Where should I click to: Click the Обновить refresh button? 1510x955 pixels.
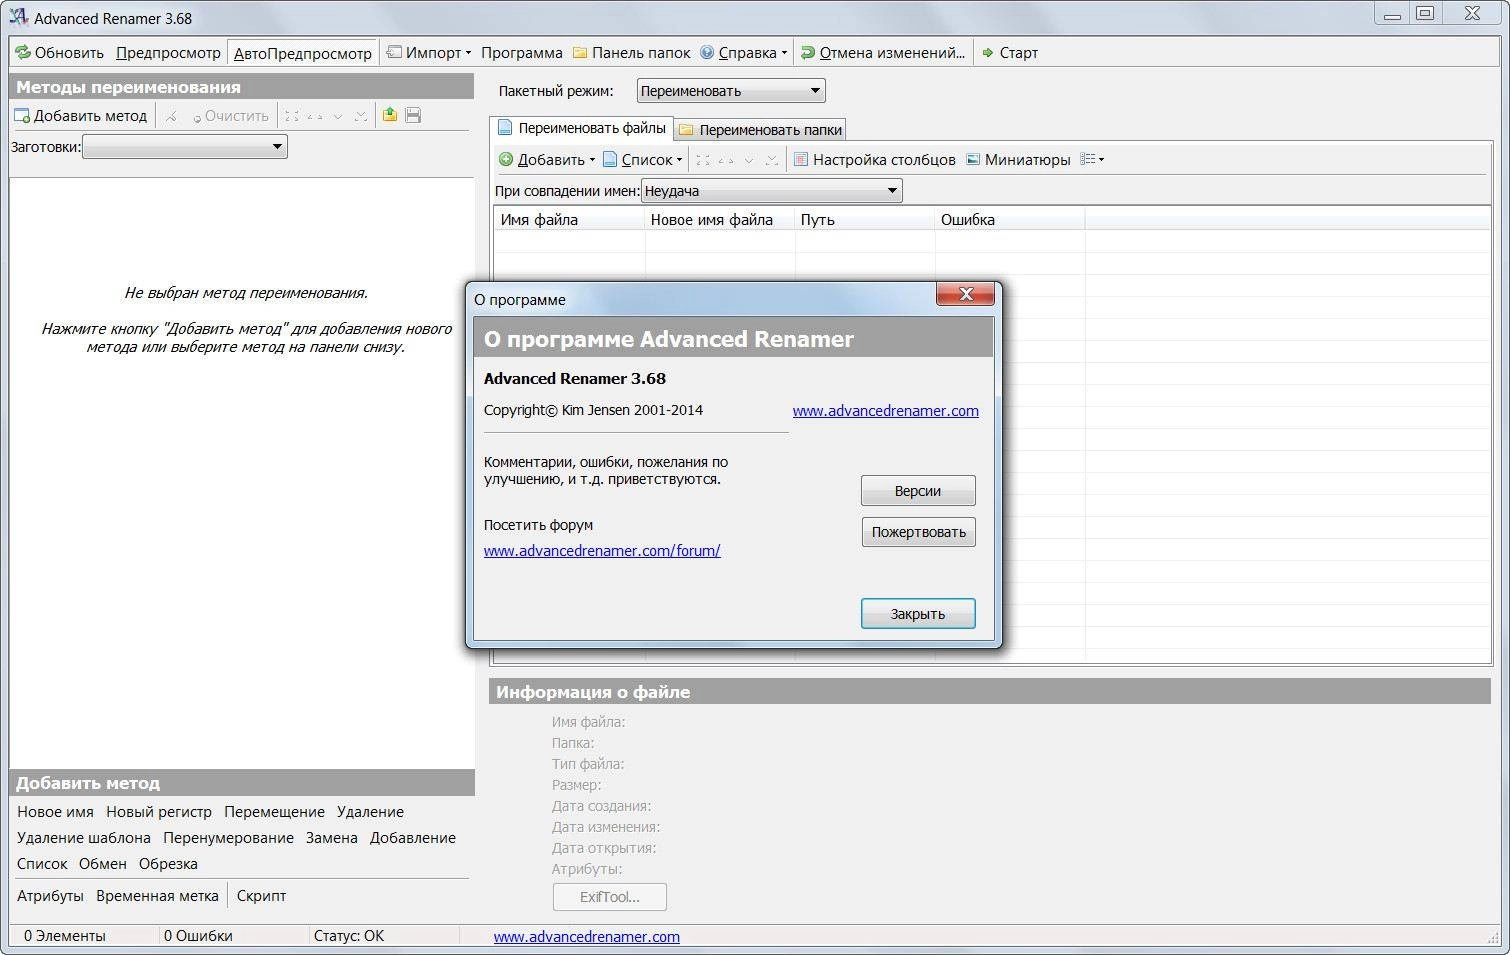[59, 52]
